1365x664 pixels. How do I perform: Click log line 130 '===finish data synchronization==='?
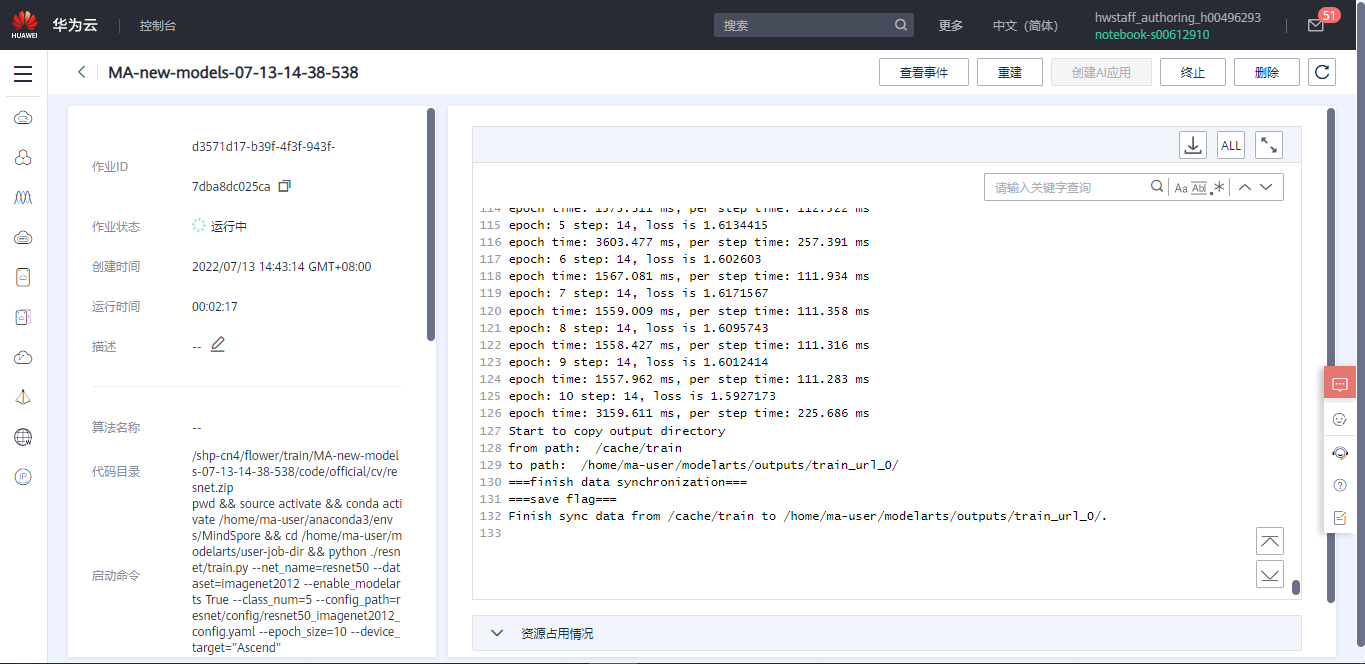627,482
